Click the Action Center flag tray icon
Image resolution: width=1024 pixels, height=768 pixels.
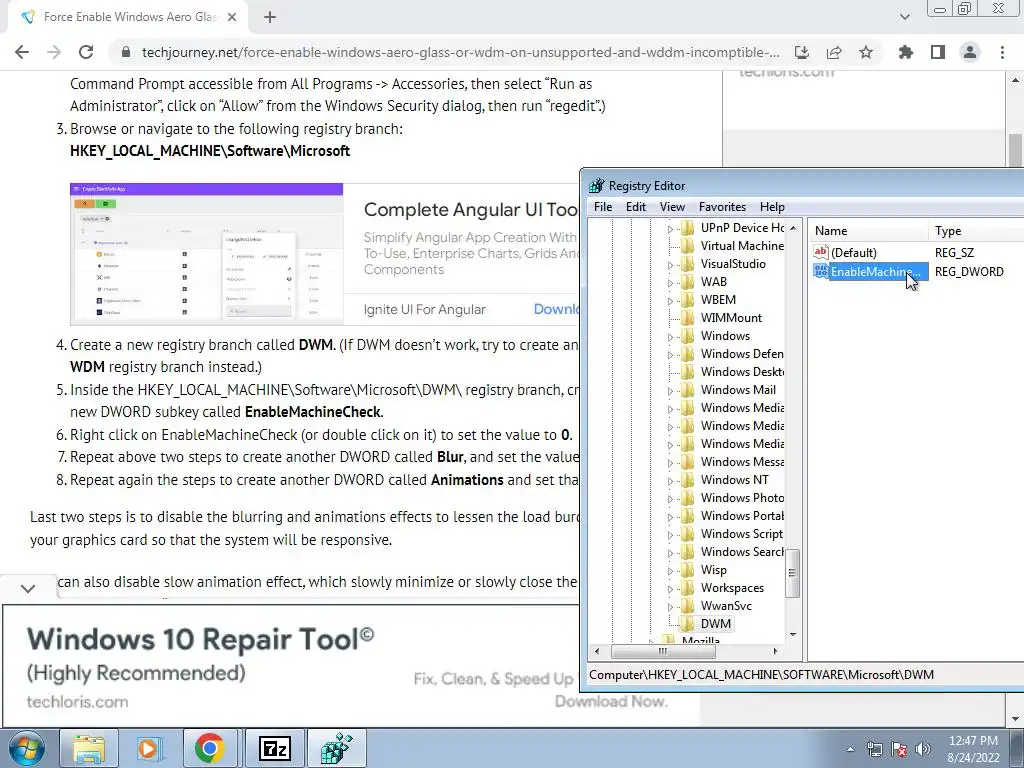[x=899, y=749]
